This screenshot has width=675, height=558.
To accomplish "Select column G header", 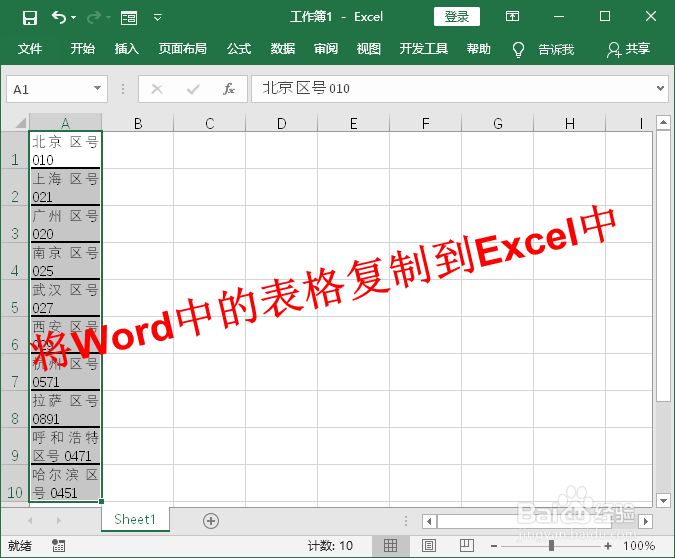I will pyautogui.click(x=498, y=123).
